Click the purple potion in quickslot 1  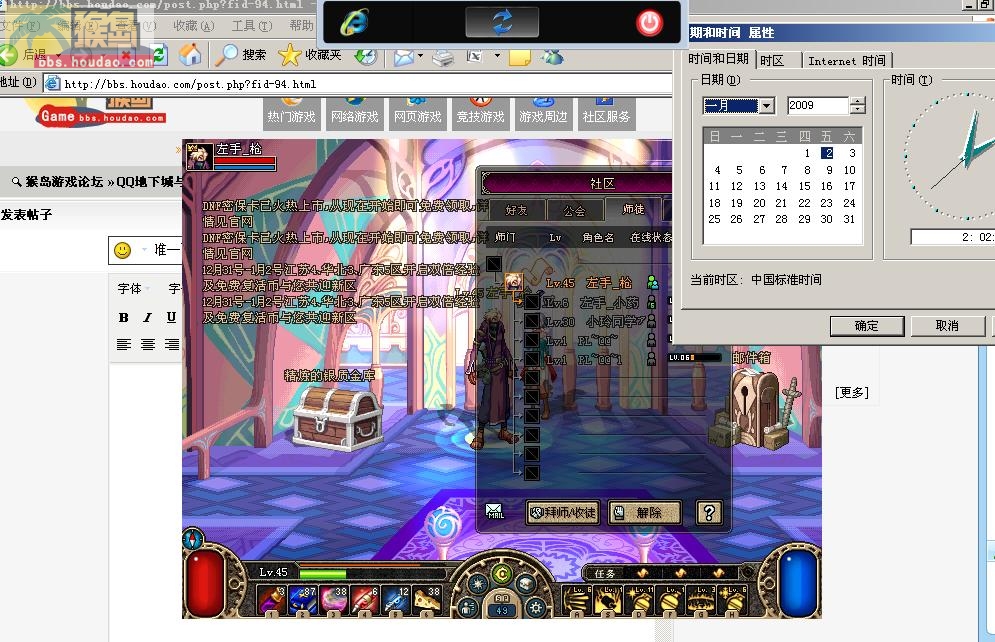coord(271,600)
